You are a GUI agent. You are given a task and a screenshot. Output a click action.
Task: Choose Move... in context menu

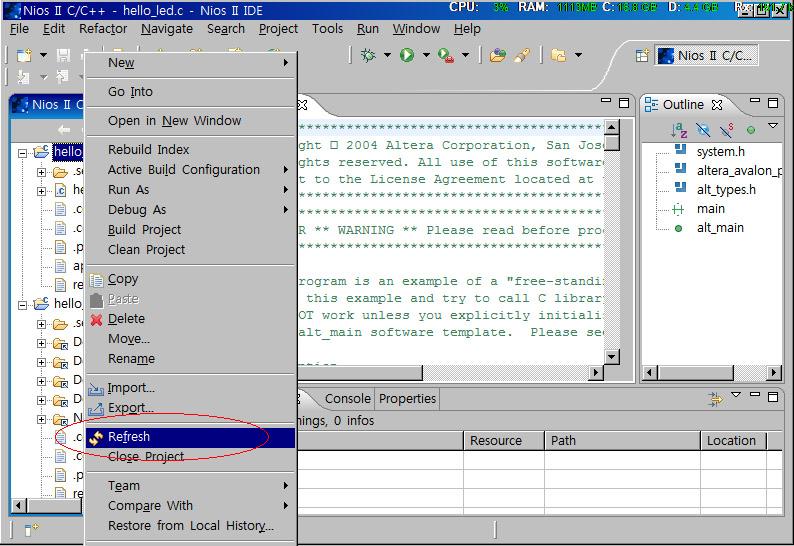coord(190,339)
